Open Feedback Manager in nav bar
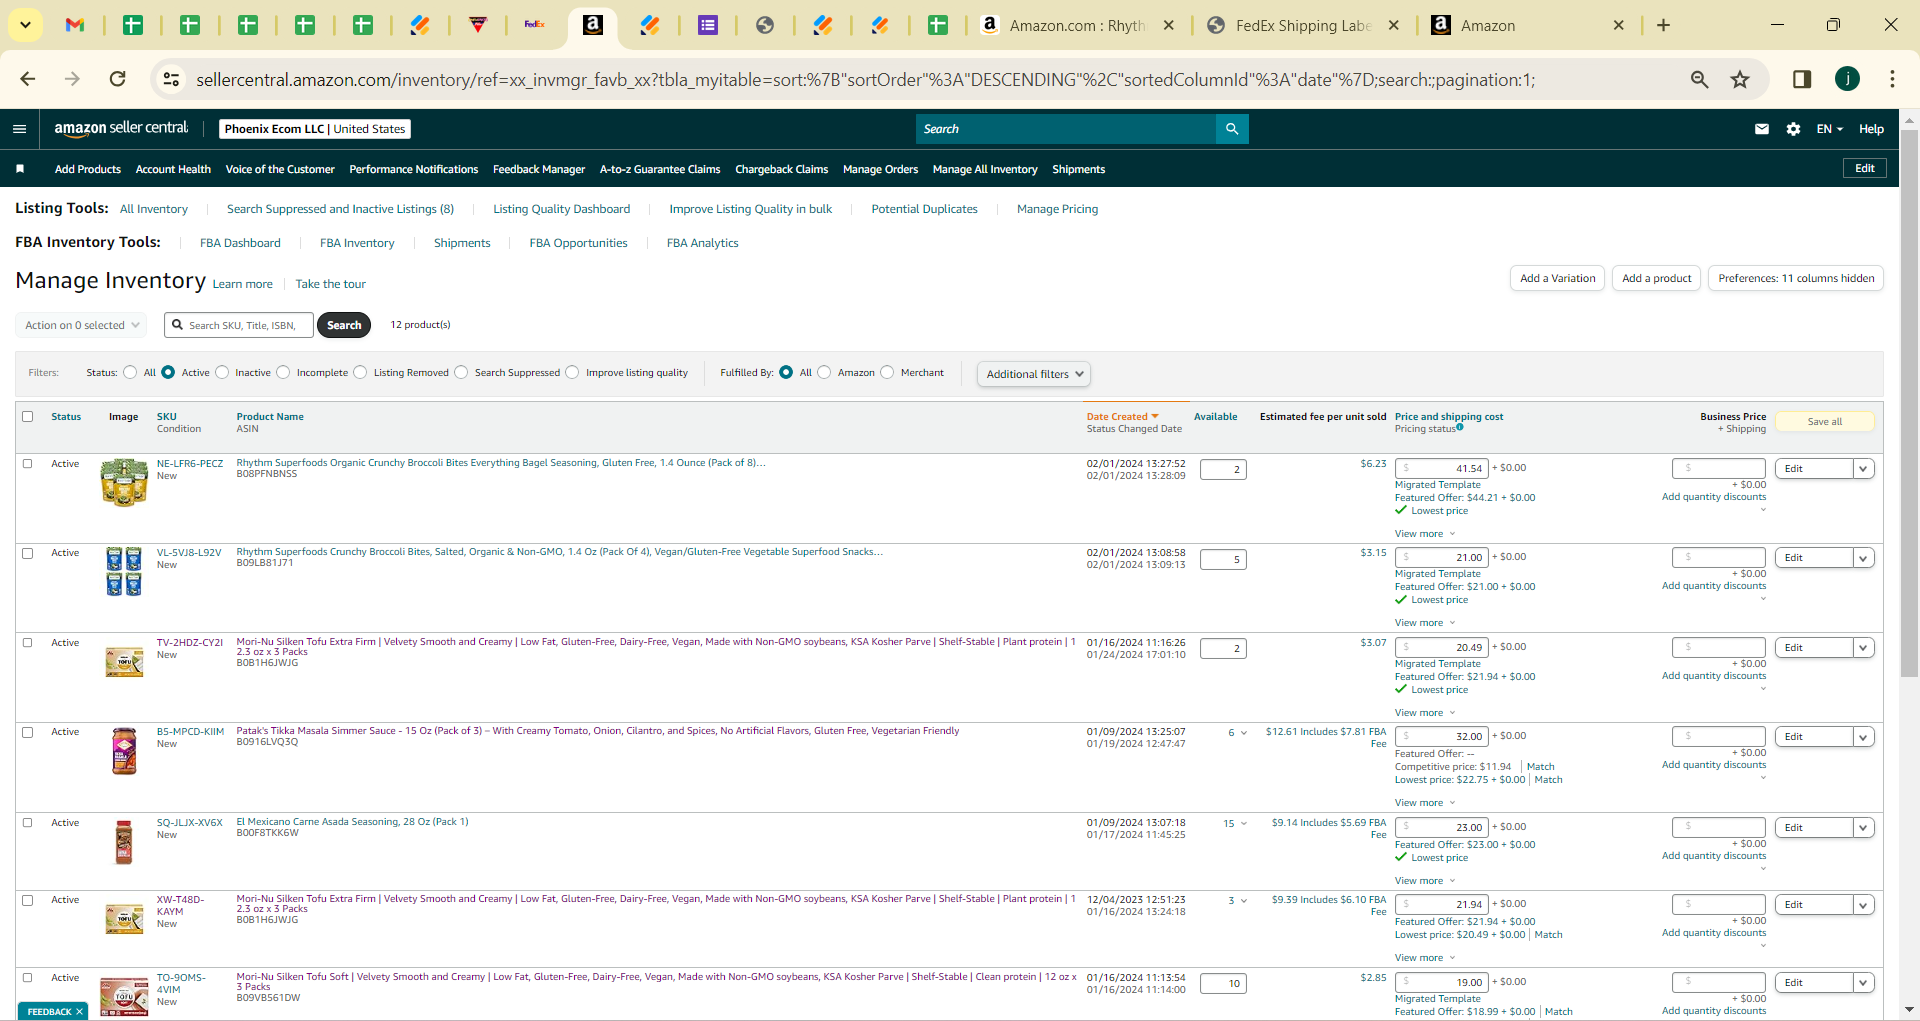1920x1021 pixels. point(539,169)
